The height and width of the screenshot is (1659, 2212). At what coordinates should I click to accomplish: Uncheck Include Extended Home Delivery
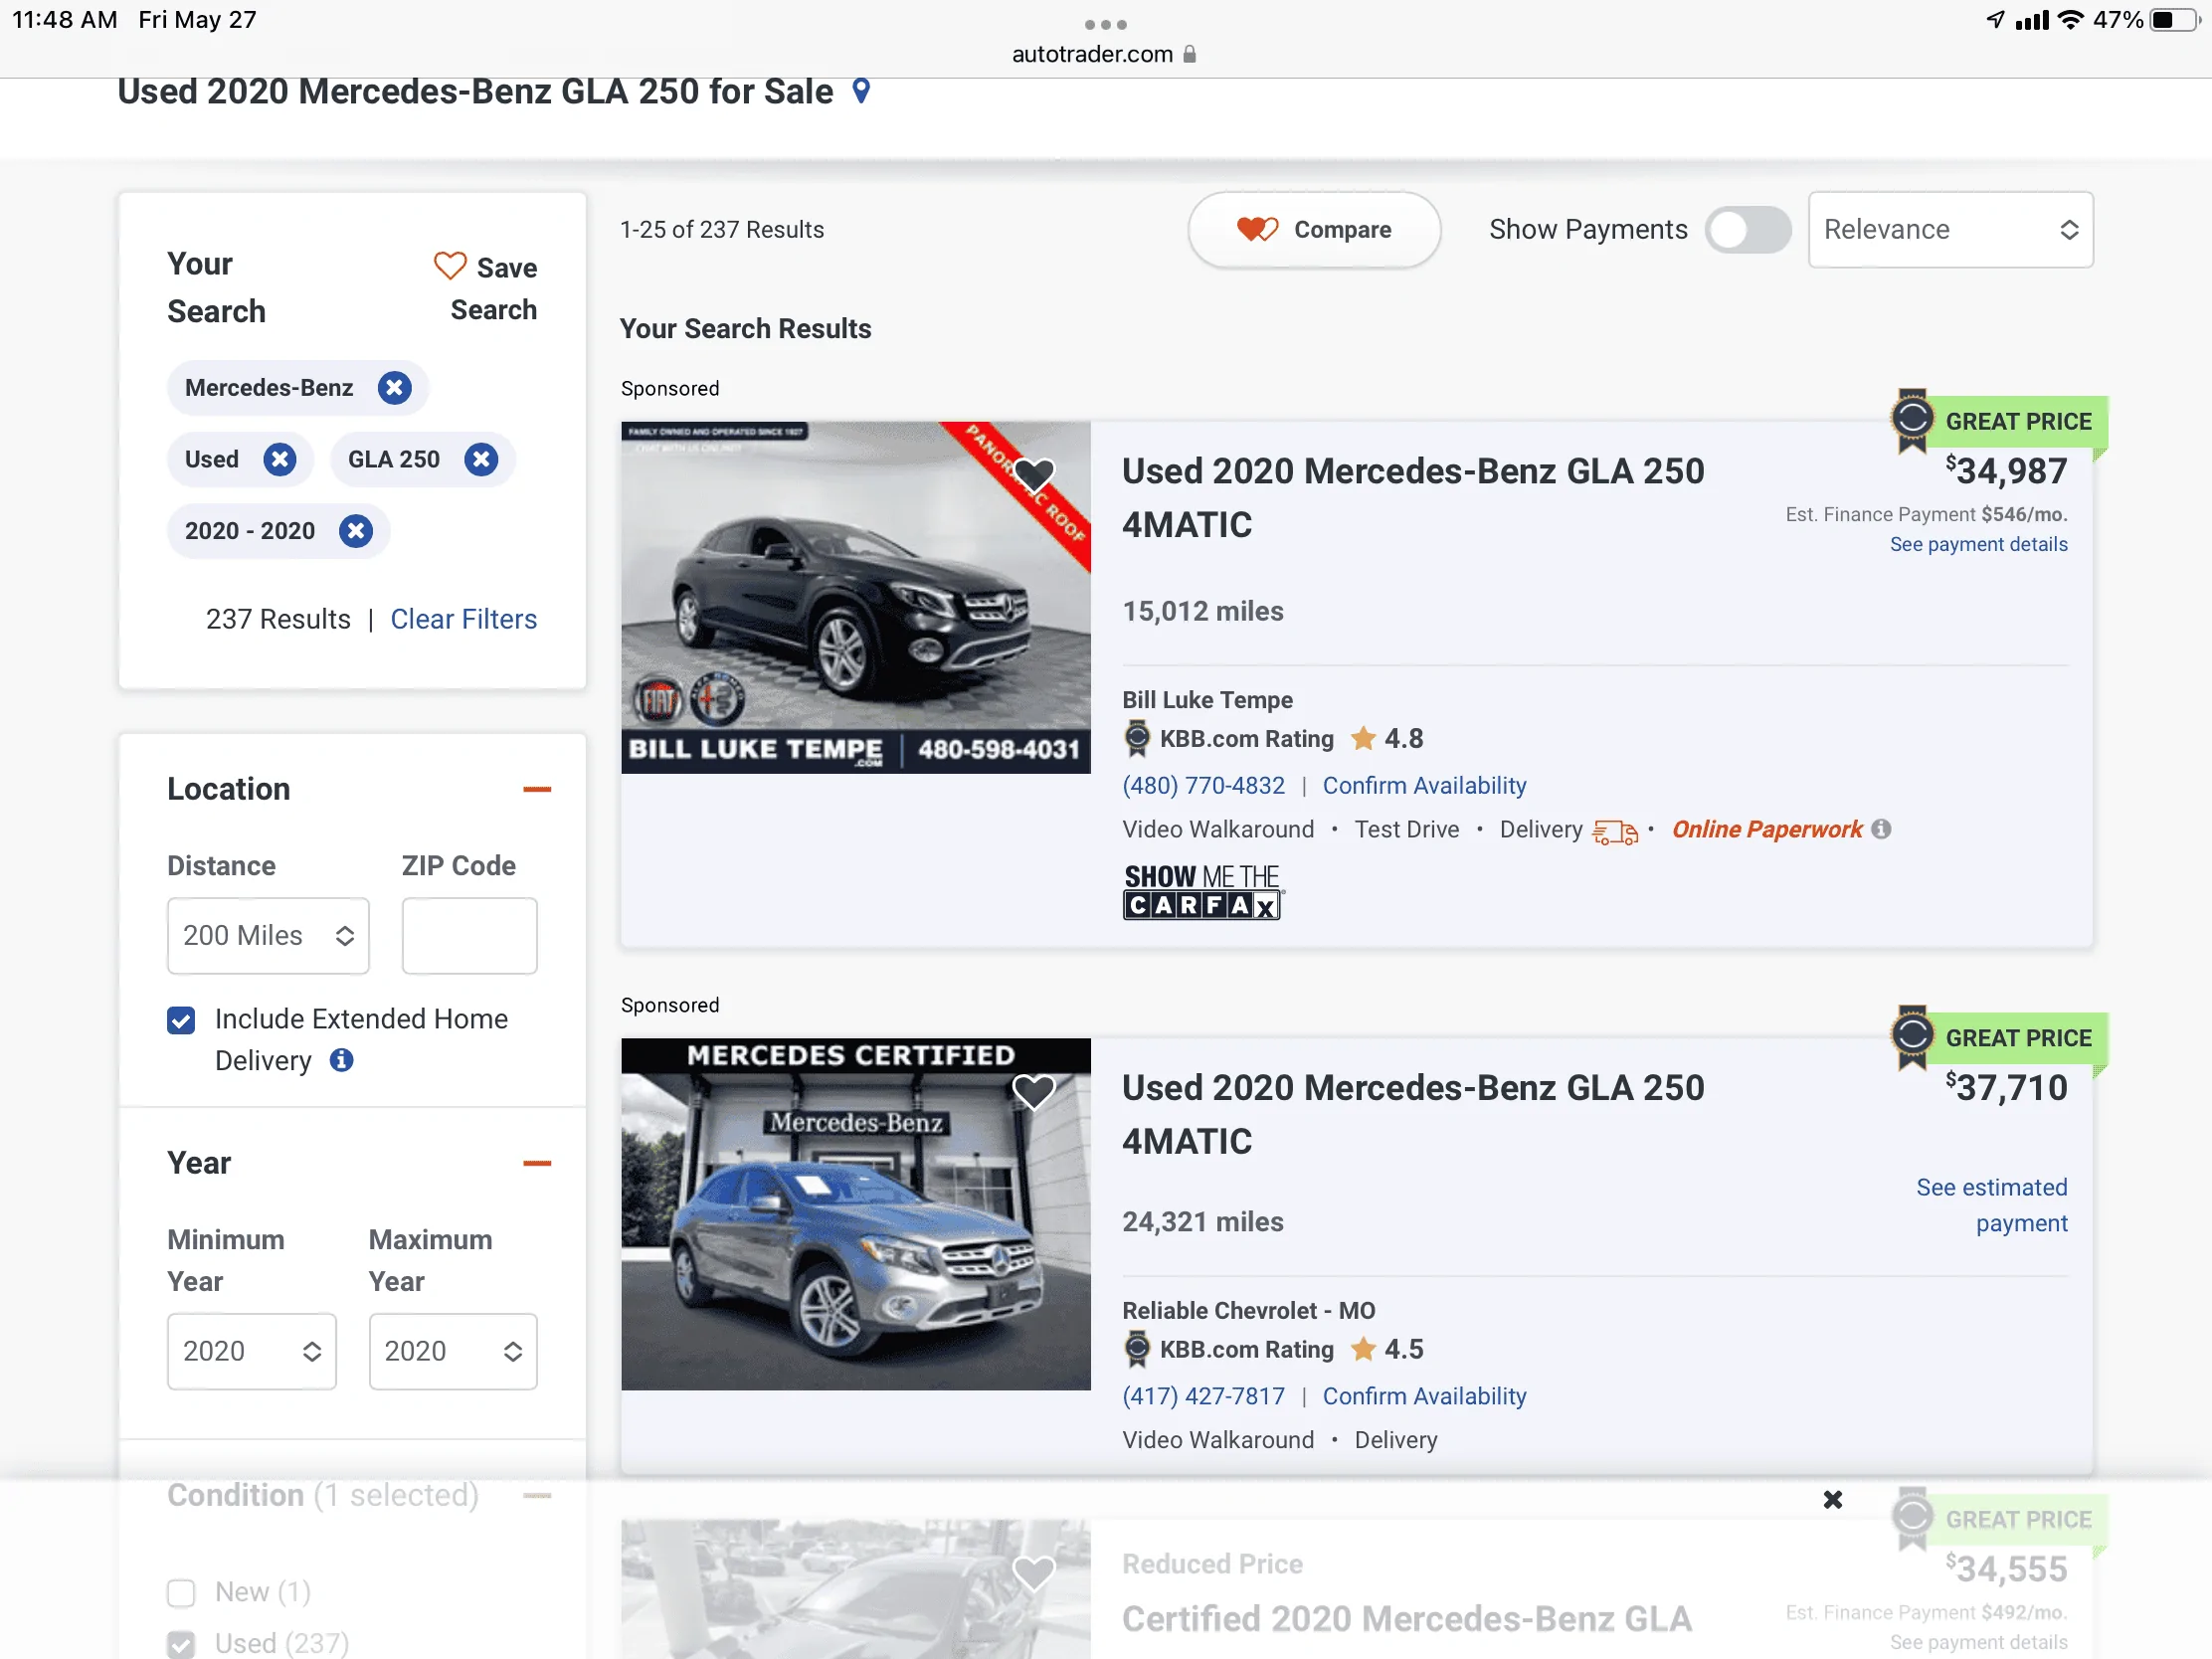tap(181, 1019)
